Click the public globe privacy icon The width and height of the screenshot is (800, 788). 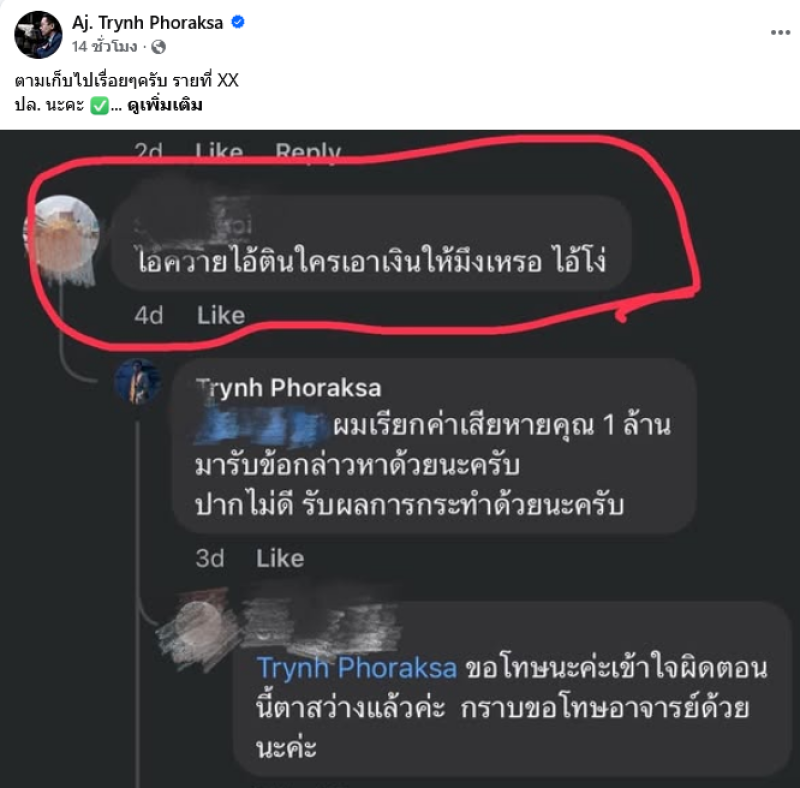coord(159,47)
